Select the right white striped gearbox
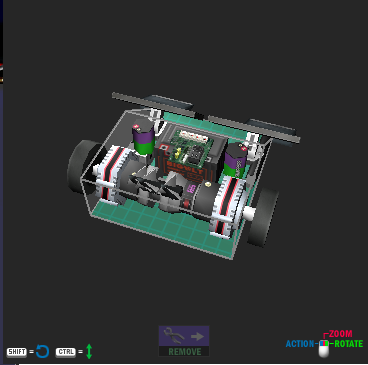Viewport: 368px width, 365px height. 229,206
